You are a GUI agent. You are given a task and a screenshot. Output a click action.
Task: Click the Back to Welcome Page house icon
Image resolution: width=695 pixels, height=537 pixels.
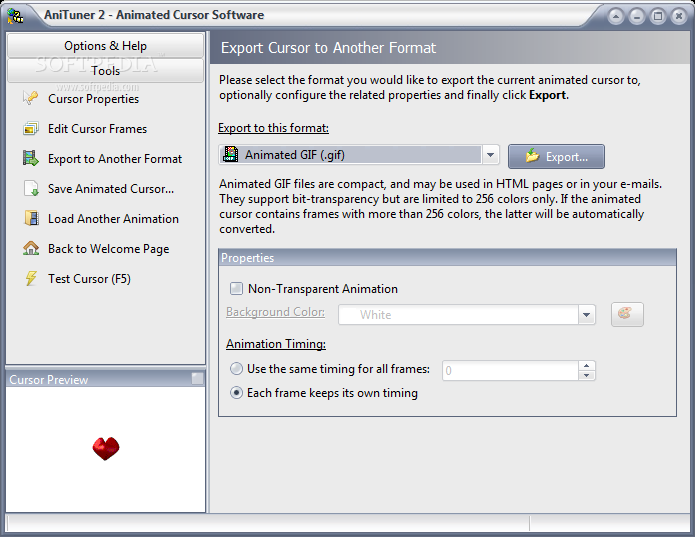(31, 248)
